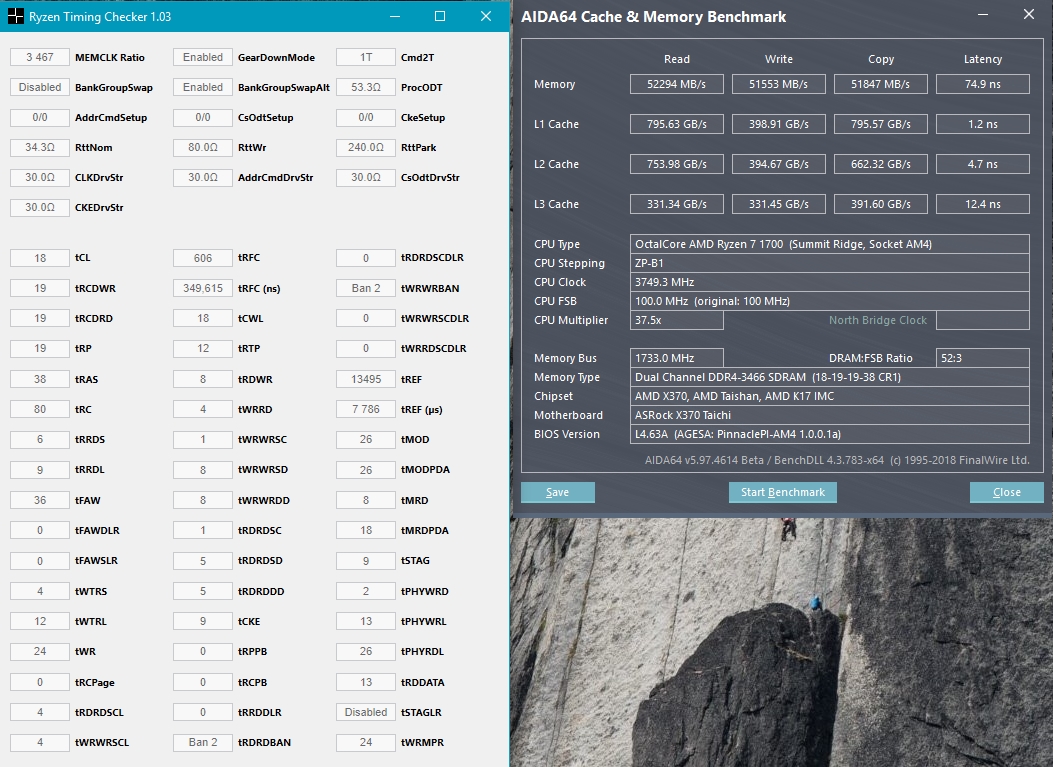The image size is (1053, 767).
Task: Maximize the Ryzen Timing Checker window
Action: (x=440, y=16)
